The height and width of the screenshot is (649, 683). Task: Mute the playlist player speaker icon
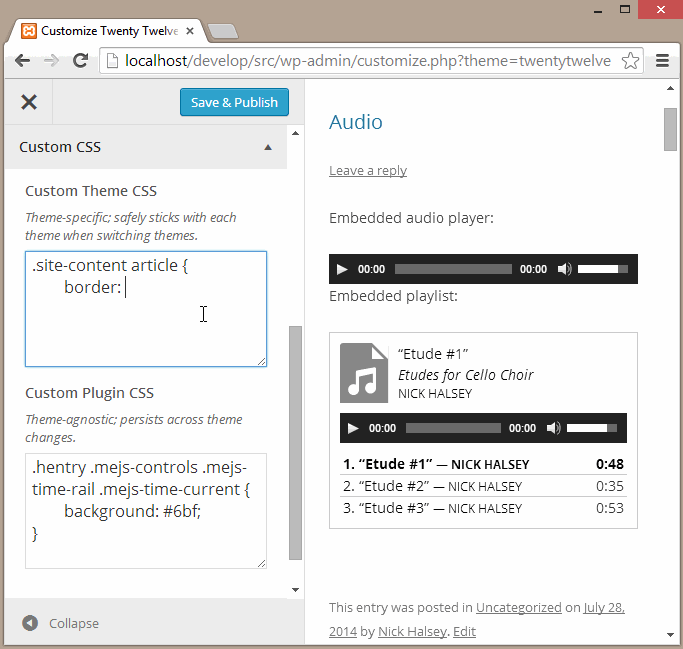[x=553, y=428]
